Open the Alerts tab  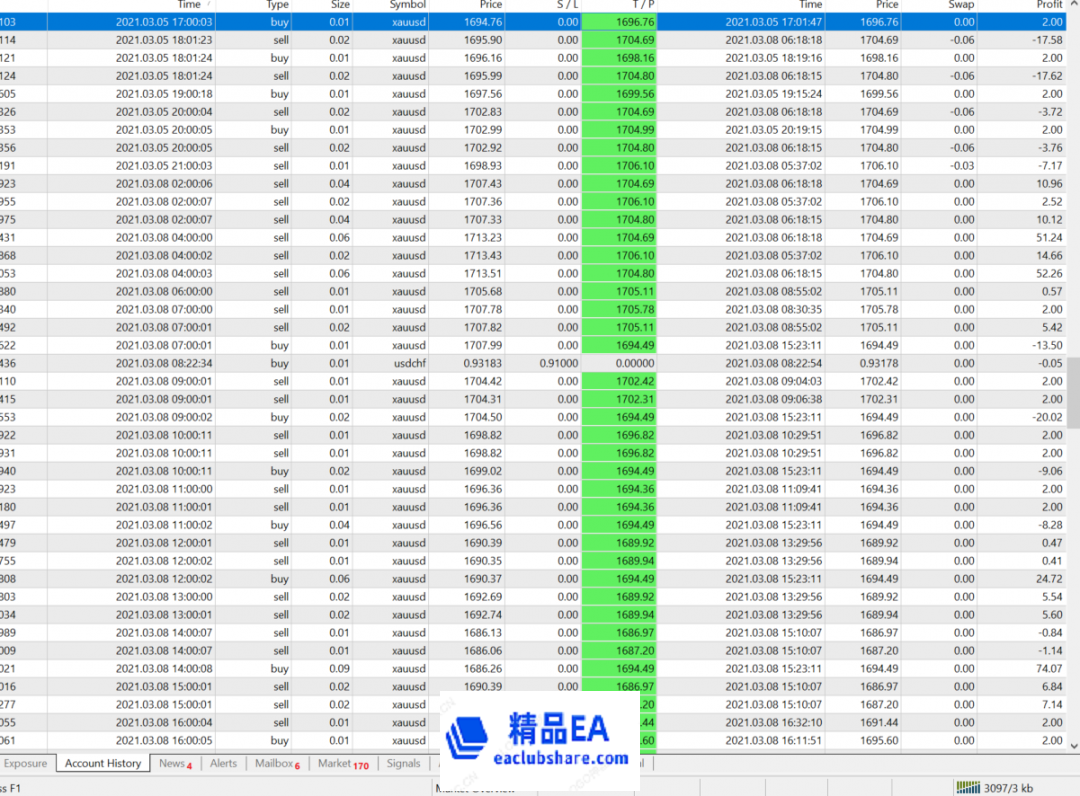[x=223, y=763]
